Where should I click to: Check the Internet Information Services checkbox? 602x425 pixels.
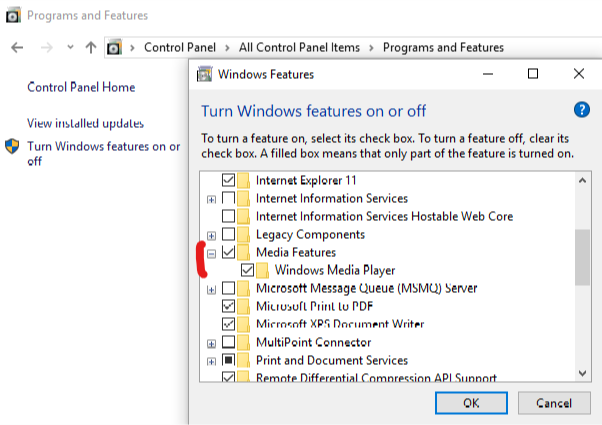point(228,198)
